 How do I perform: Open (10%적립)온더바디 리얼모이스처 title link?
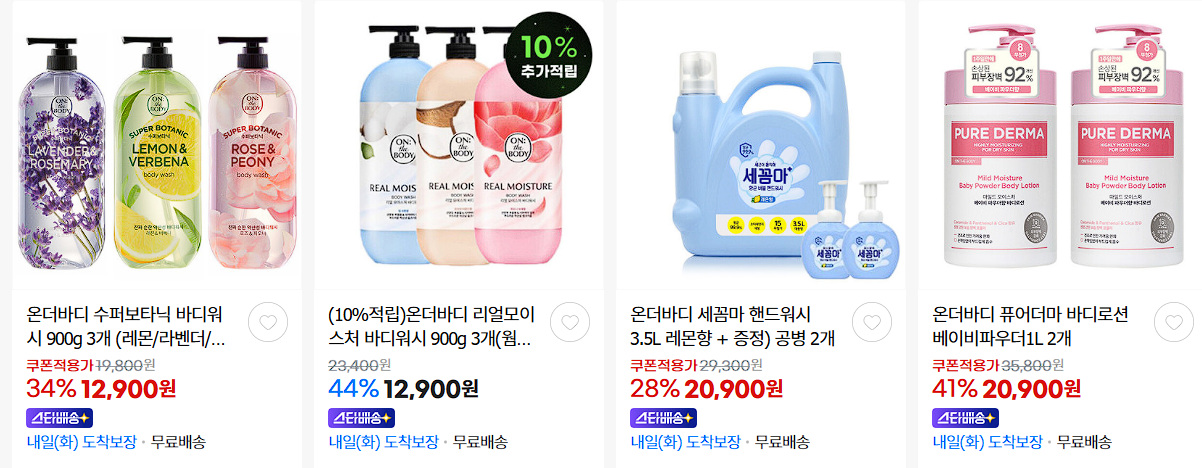pos(431,327)
